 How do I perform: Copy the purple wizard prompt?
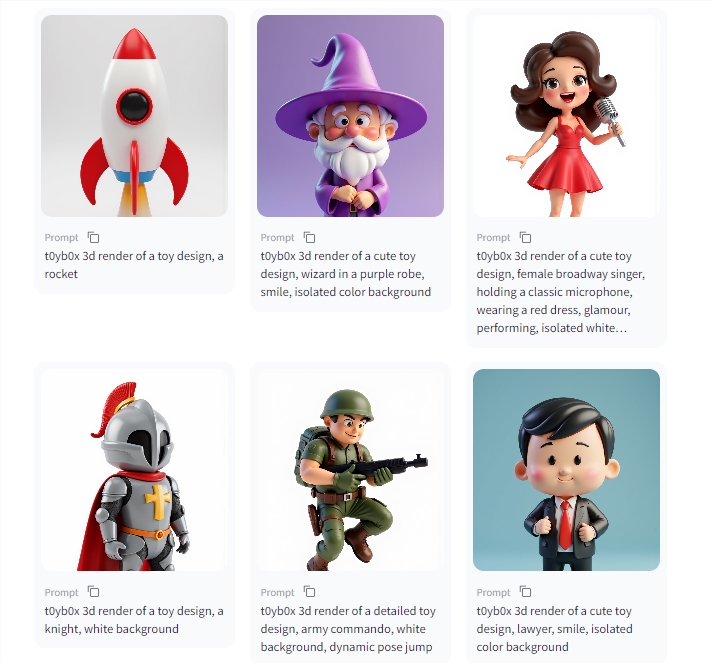[x=309, y=238]
